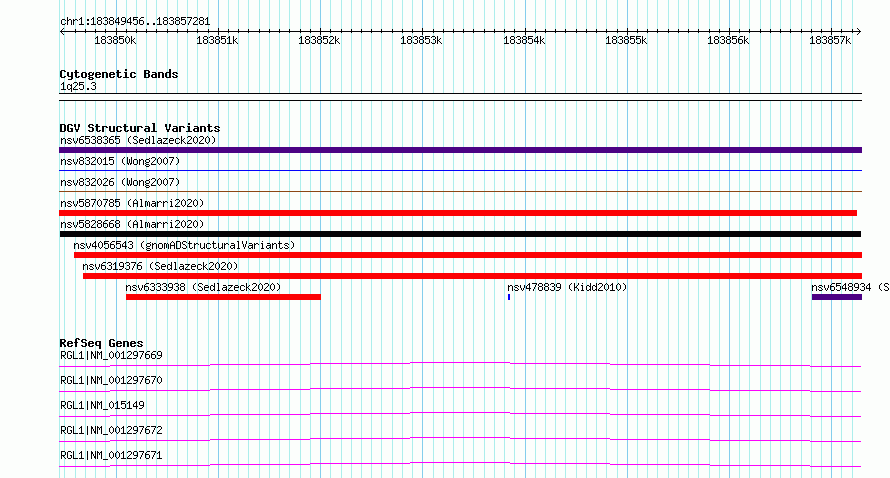Open variant nsv832015 (Wong2007) label
Screen dimensions: 890x478
[120, 161]
